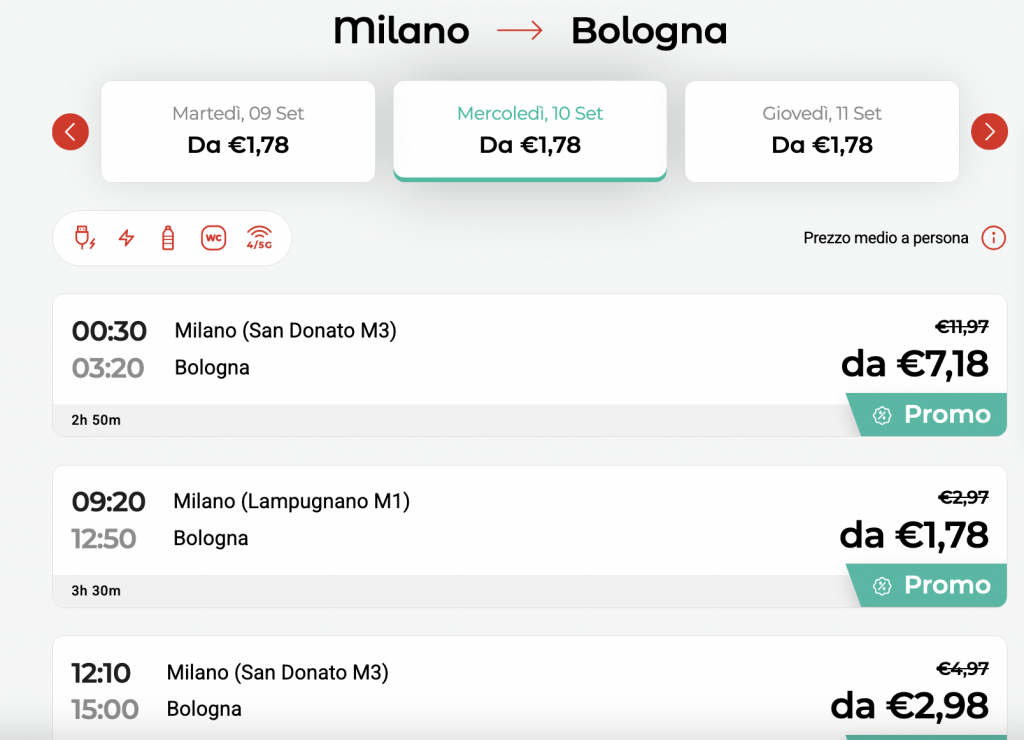
Task: Click the da €1,78 price of 09:20 trip
Action: [x=914, y=535]
